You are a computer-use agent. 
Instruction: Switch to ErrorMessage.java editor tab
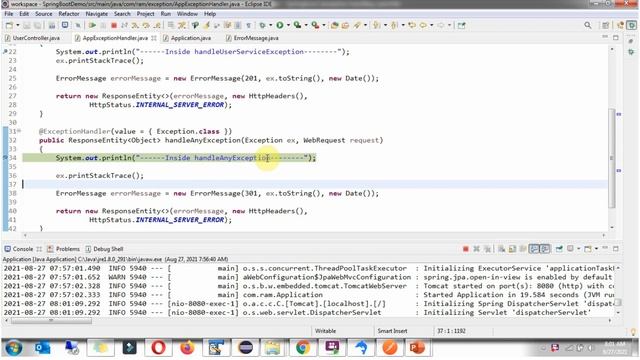coord(253,38)
